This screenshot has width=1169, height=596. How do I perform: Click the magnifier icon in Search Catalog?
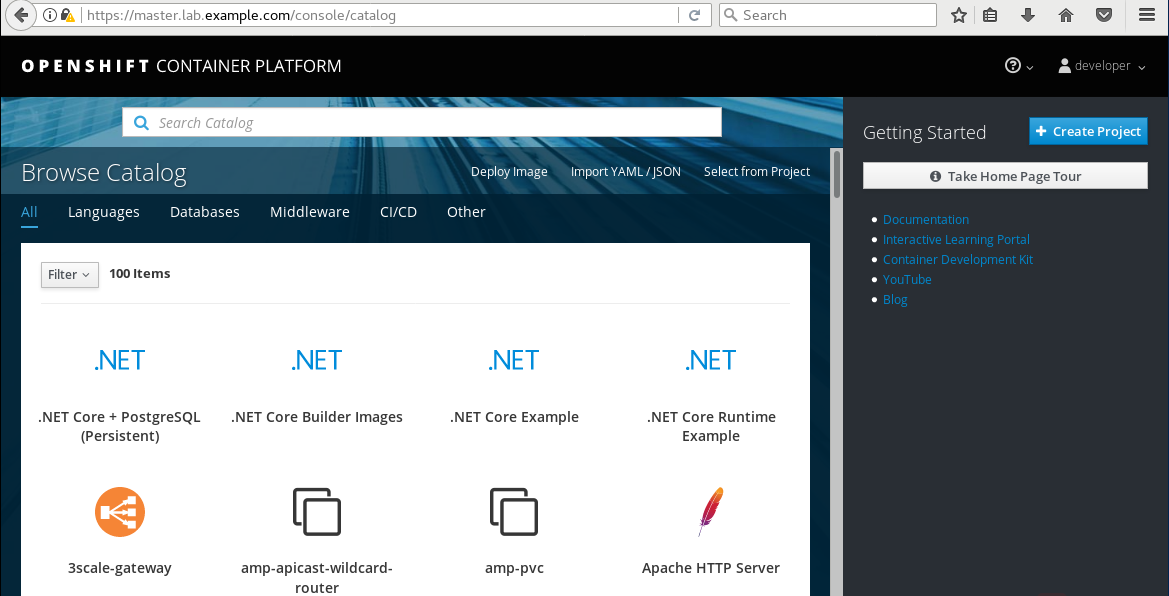tap(141, 123)
